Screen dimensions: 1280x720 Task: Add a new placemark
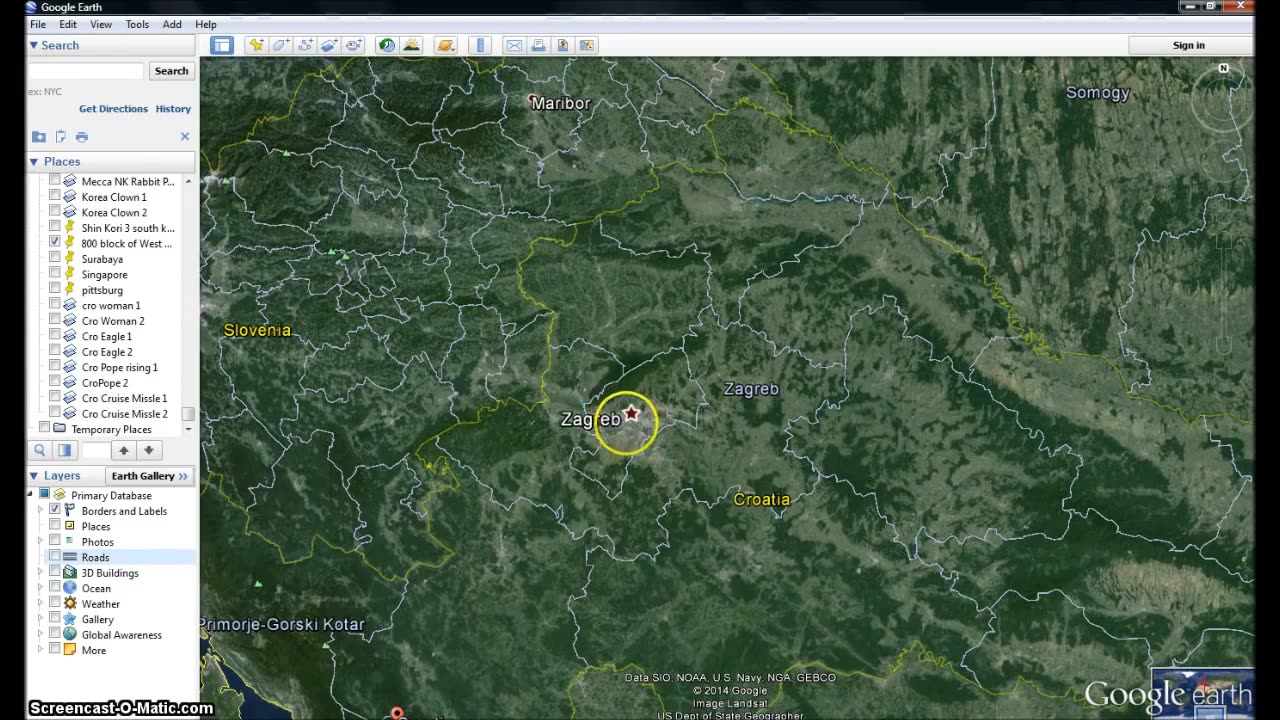(x=257, y=45)
